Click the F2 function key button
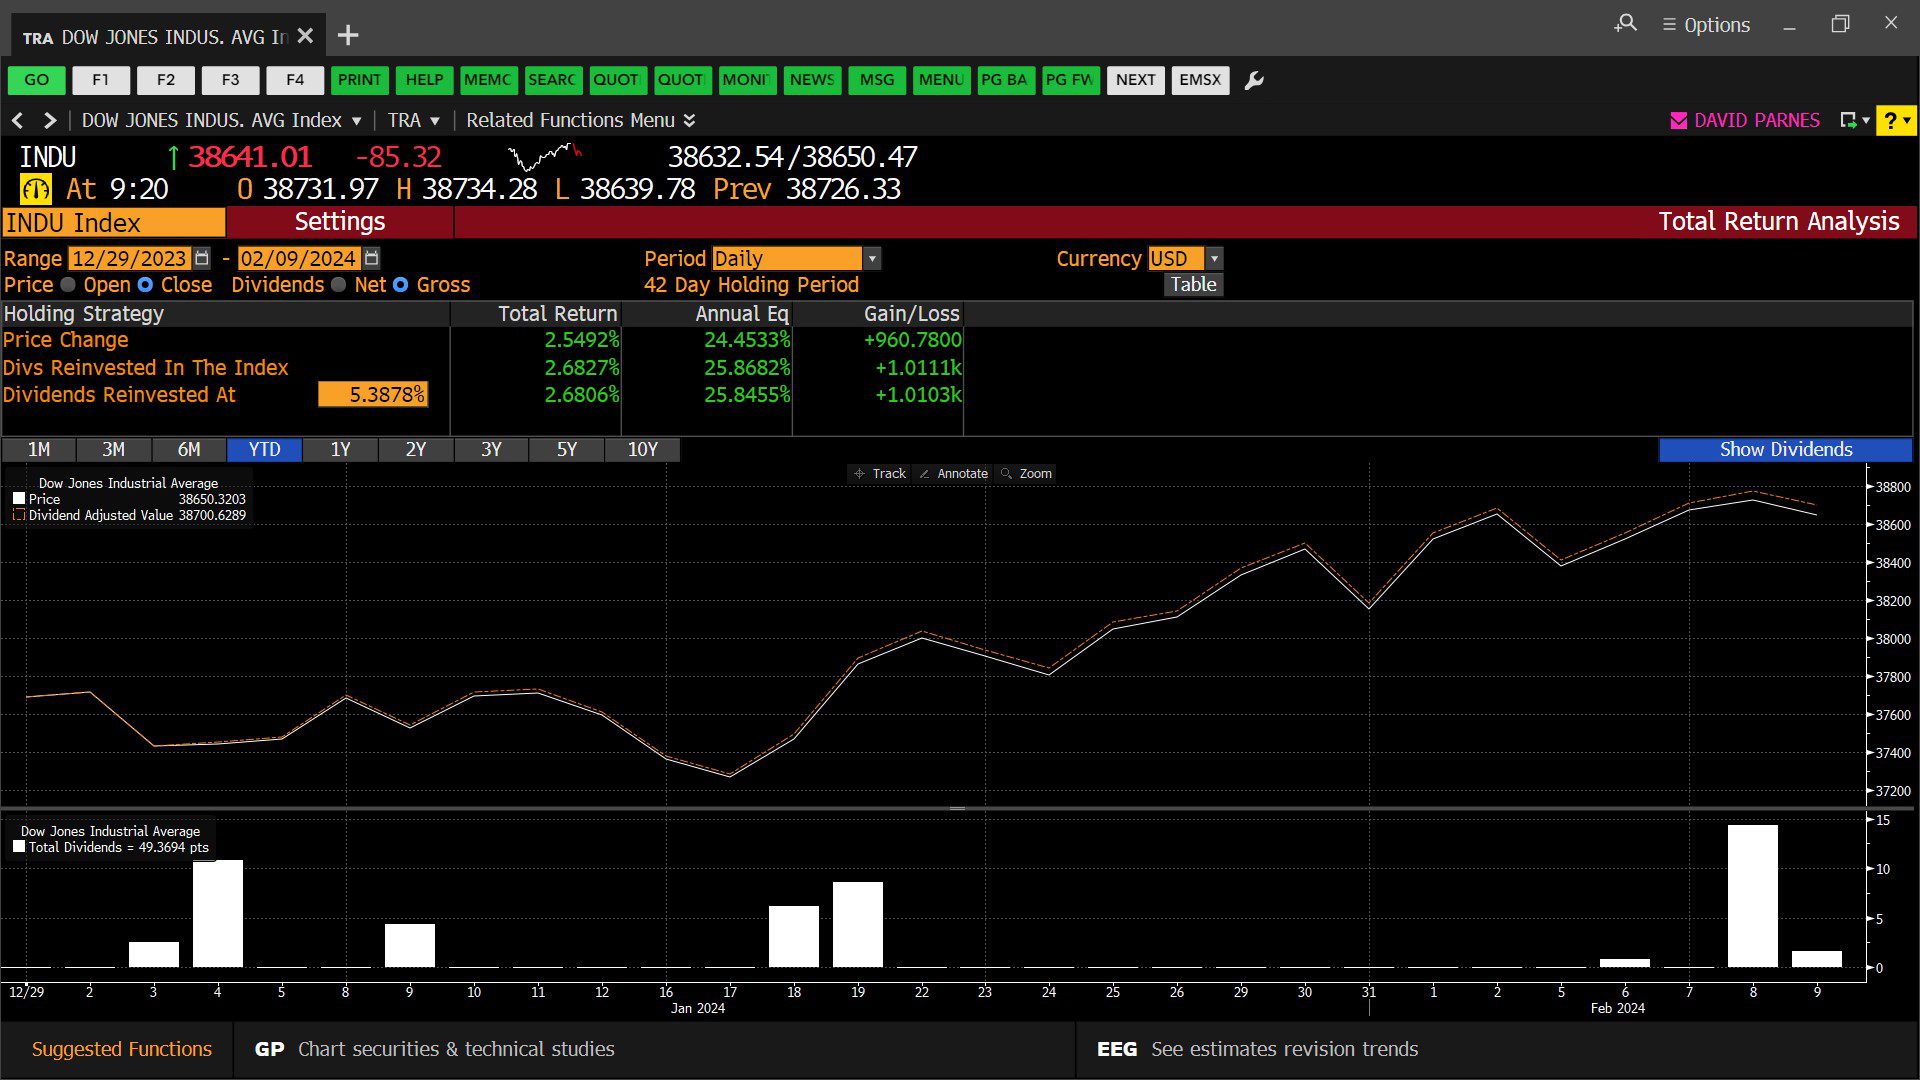1920x1080 pixels. pyautogui.click(x=166, y=80)
